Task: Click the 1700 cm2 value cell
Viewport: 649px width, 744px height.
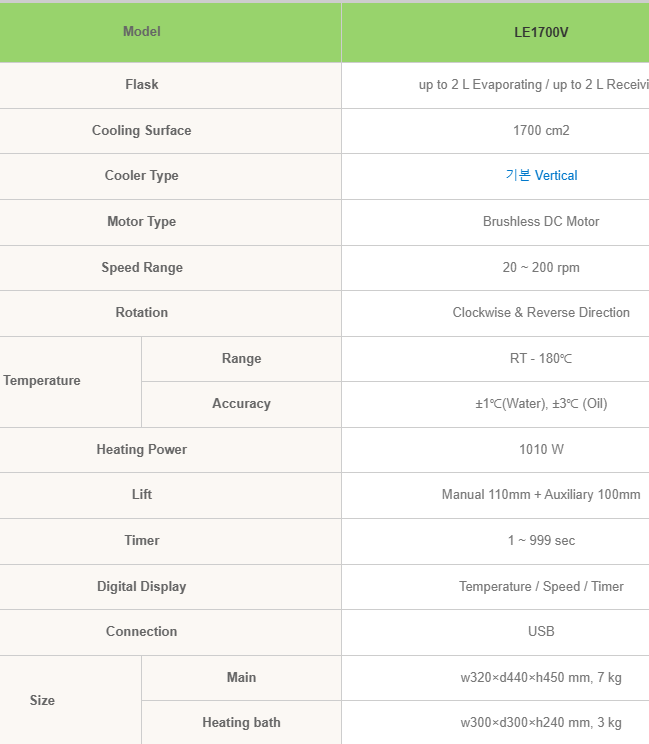Action: point(541,131)
